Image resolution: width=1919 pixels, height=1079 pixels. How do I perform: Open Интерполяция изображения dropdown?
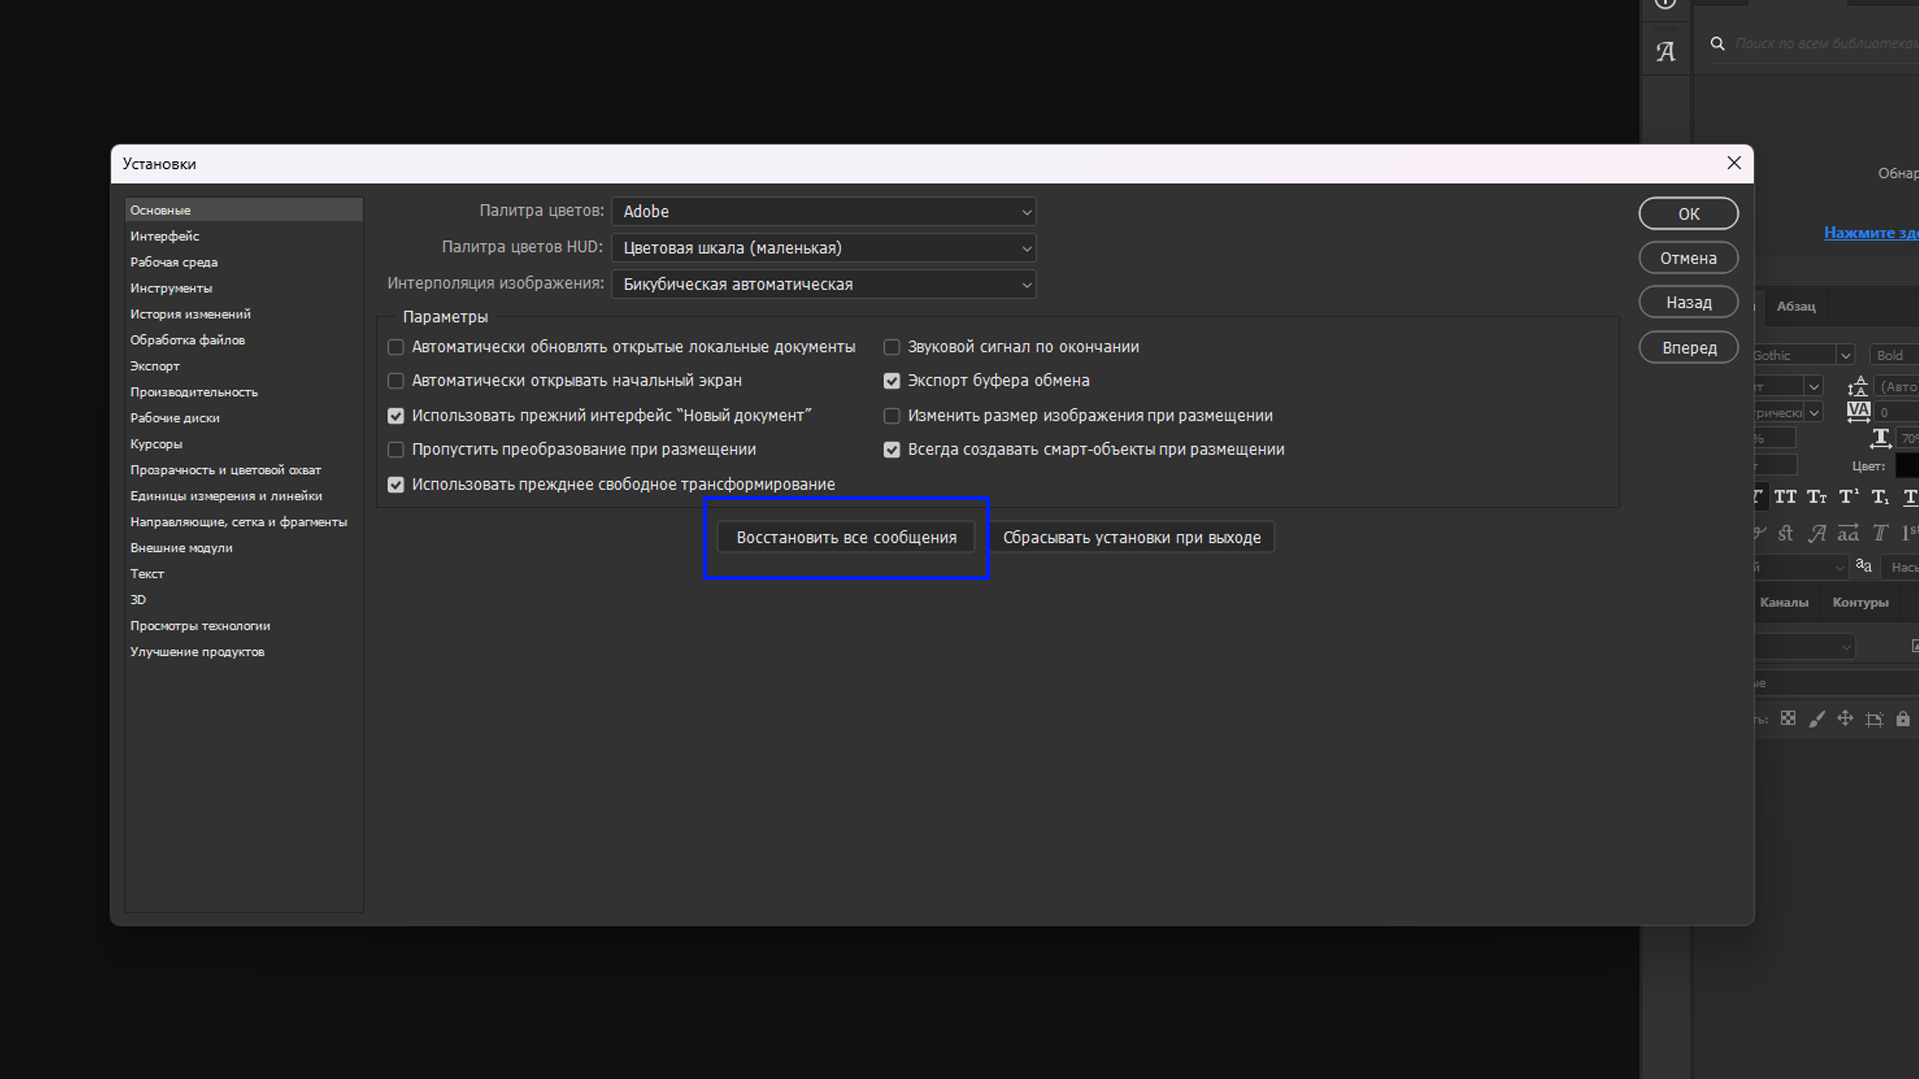(823, 285)
